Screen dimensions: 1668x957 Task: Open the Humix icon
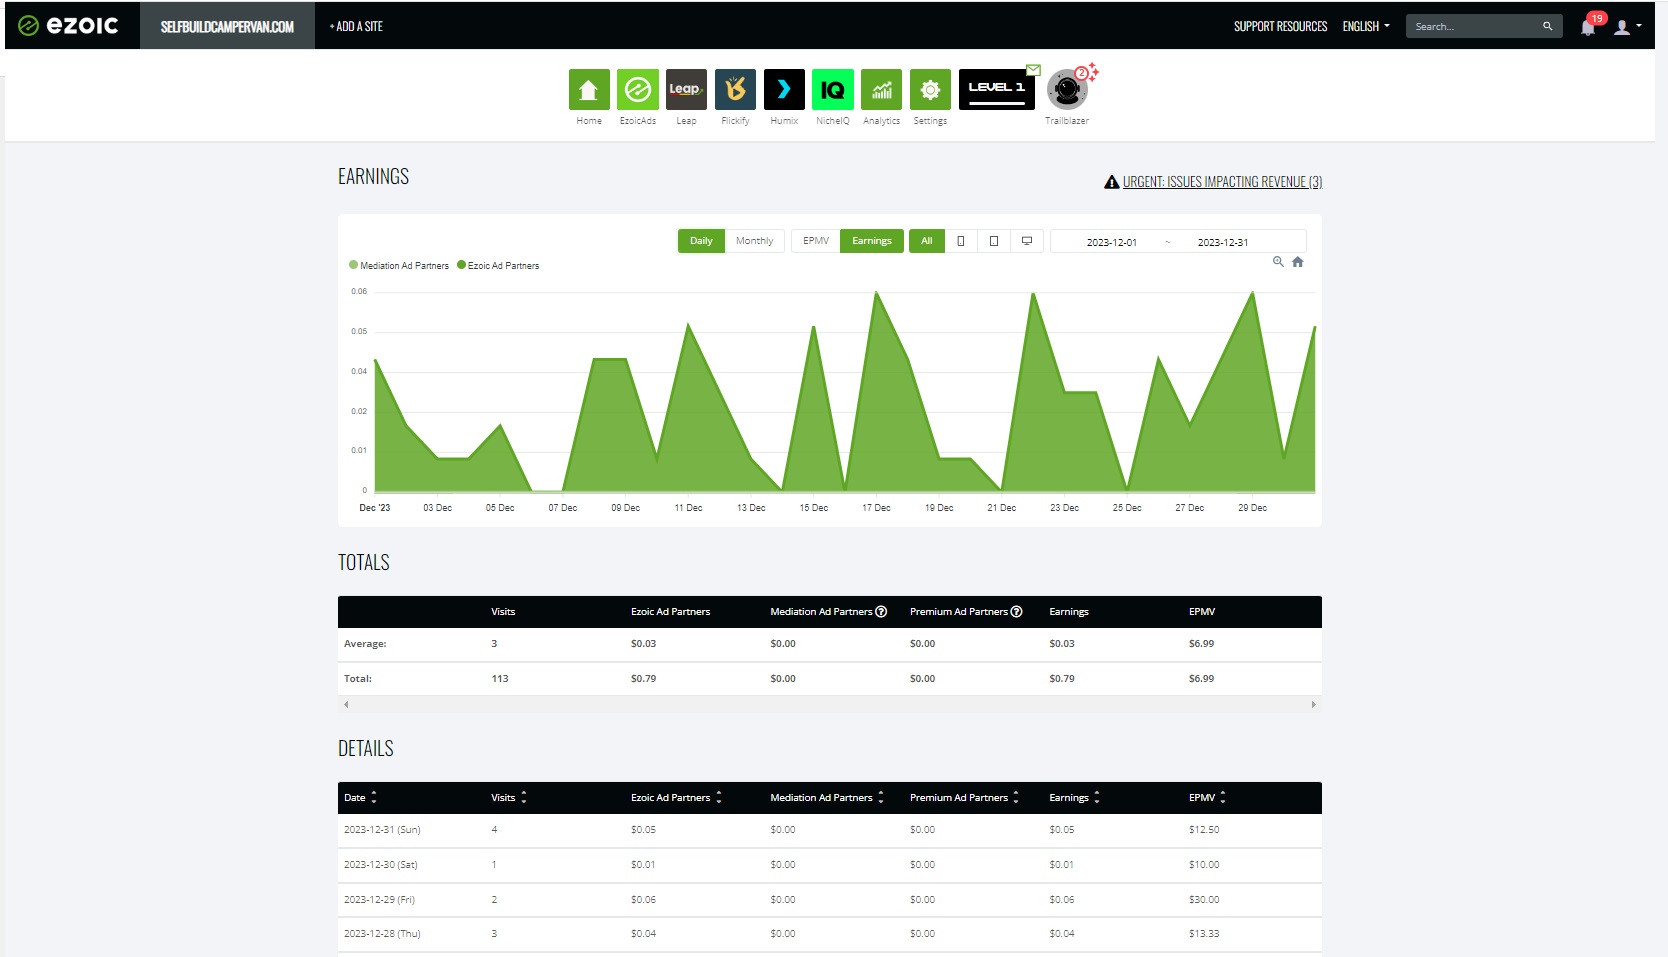[x=784, y=89]
